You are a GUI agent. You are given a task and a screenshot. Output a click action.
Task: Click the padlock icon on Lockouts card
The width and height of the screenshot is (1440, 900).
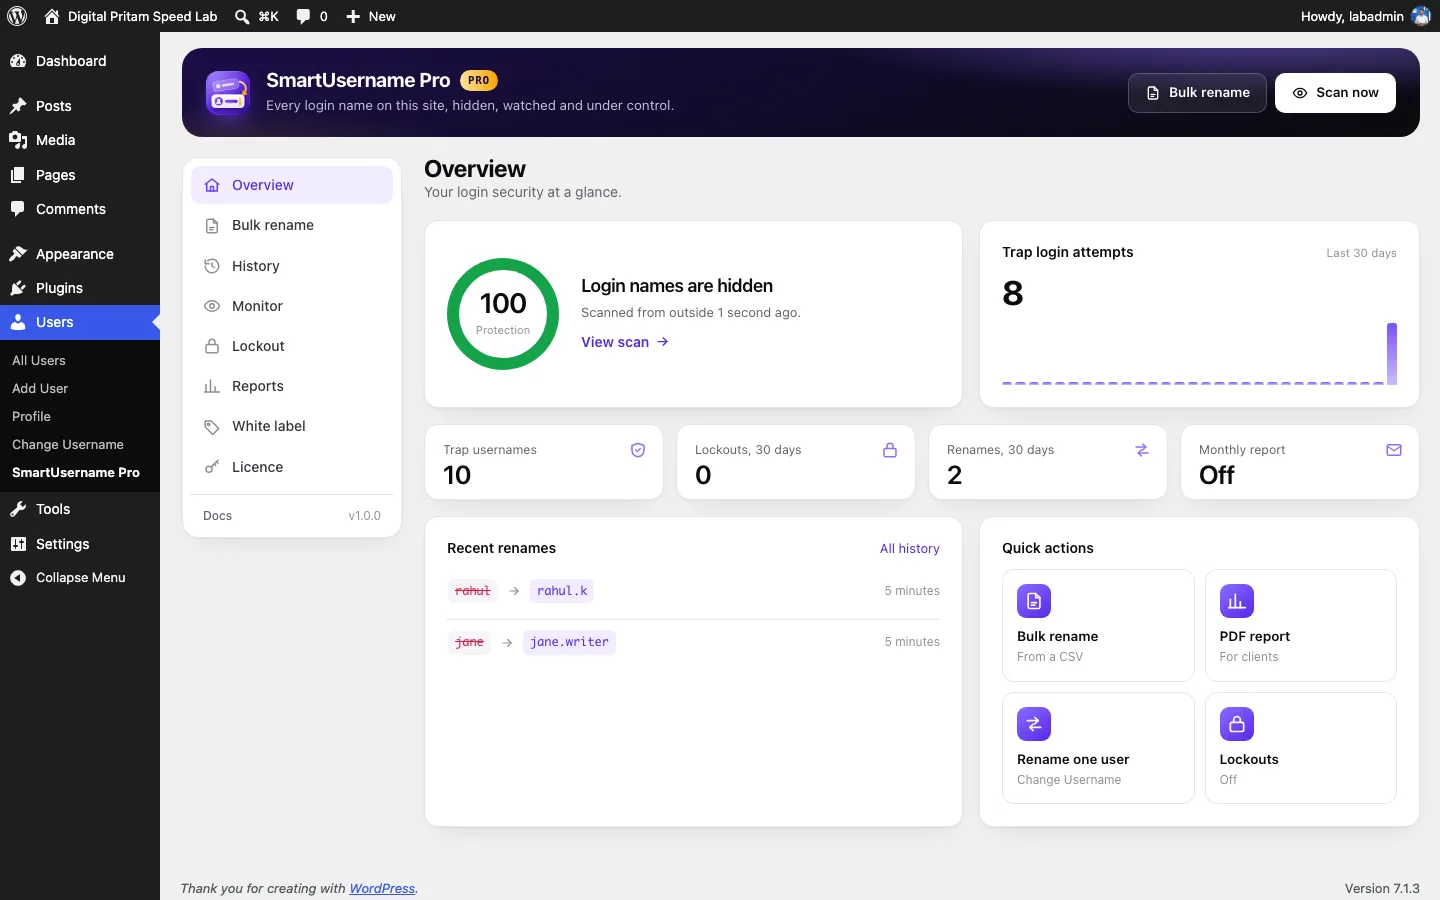(890, 450)
